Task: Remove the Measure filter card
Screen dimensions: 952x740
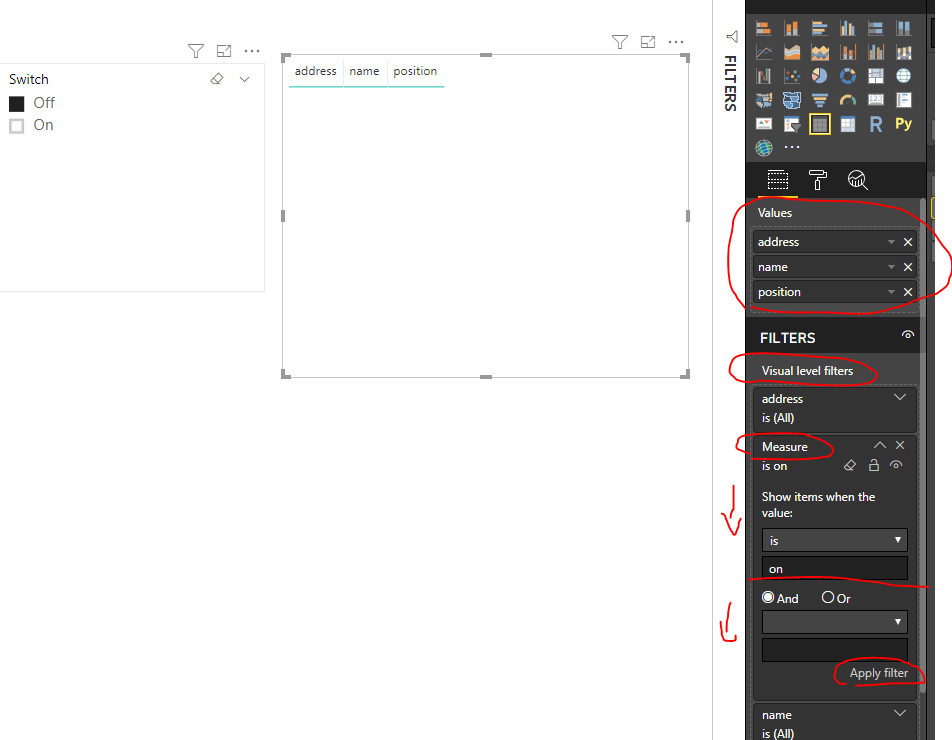Action: [900, 445]
